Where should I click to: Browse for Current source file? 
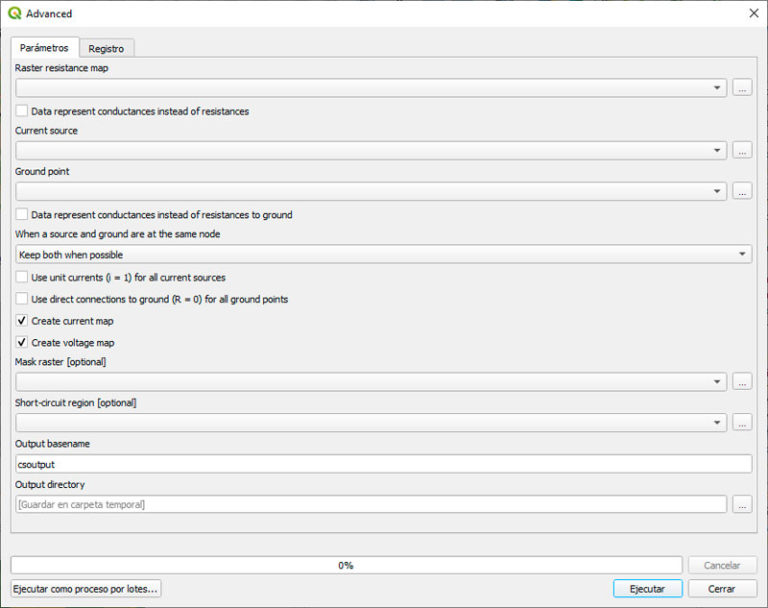pyautogui.click(x=742, y=150)
